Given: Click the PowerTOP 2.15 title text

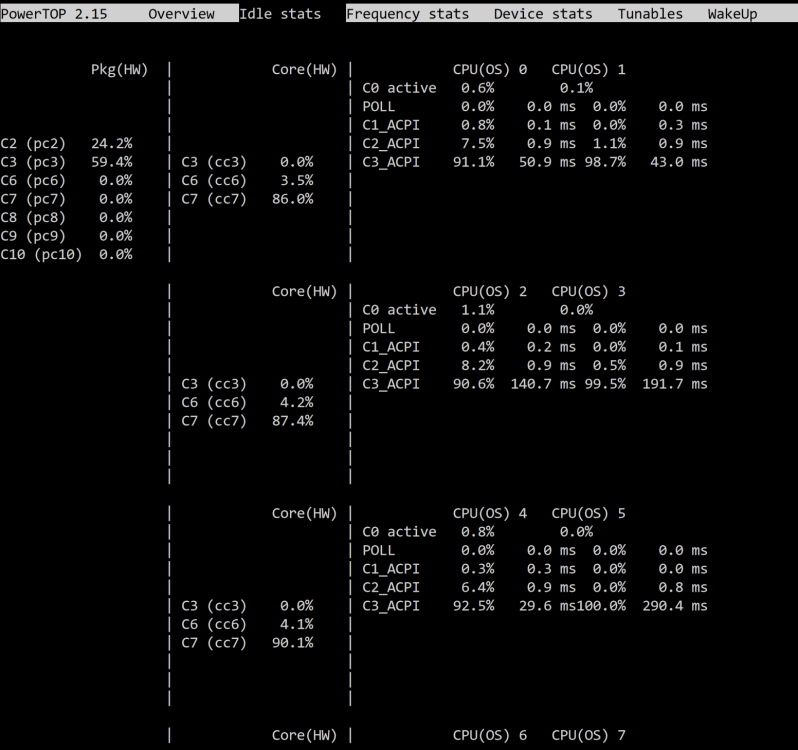Looking at the screenshot, I should point(54,14).
